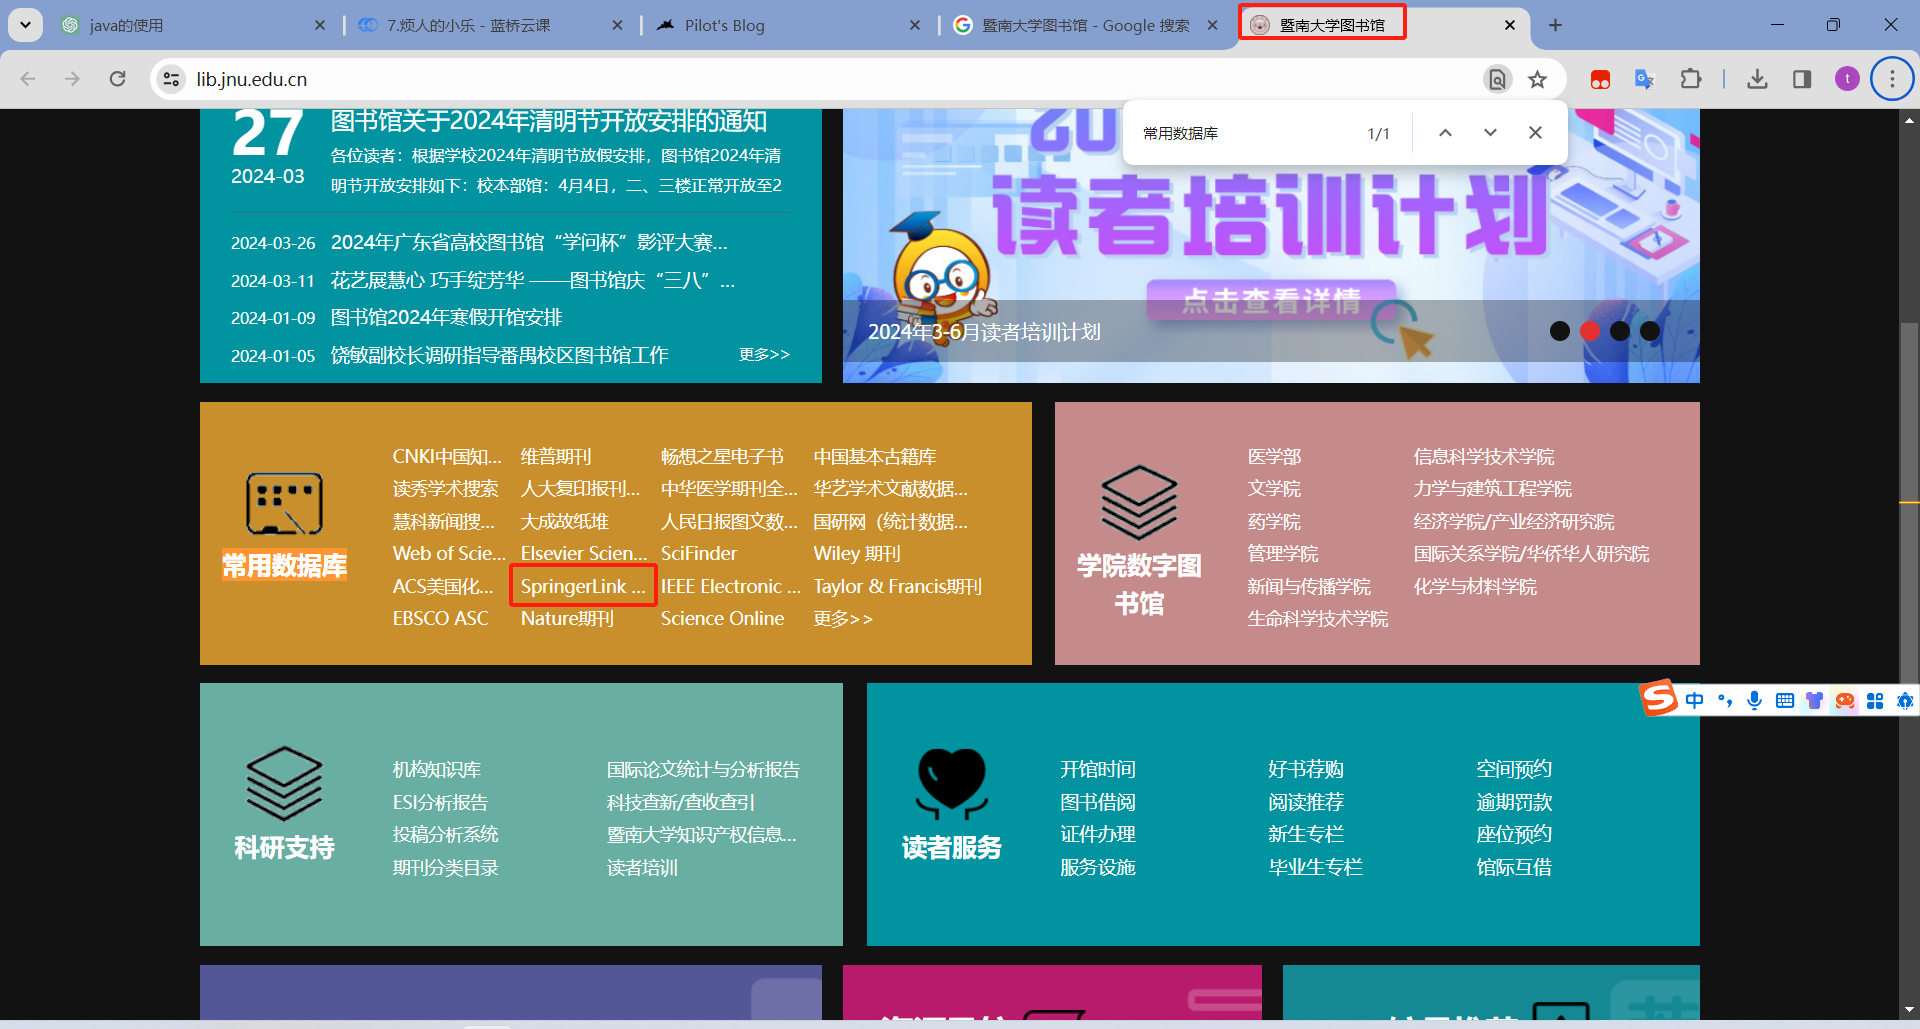The height and width of the screenshot is (1029, 1920).
Task: Open the 空间预约 link
Action: point(1514,769)
